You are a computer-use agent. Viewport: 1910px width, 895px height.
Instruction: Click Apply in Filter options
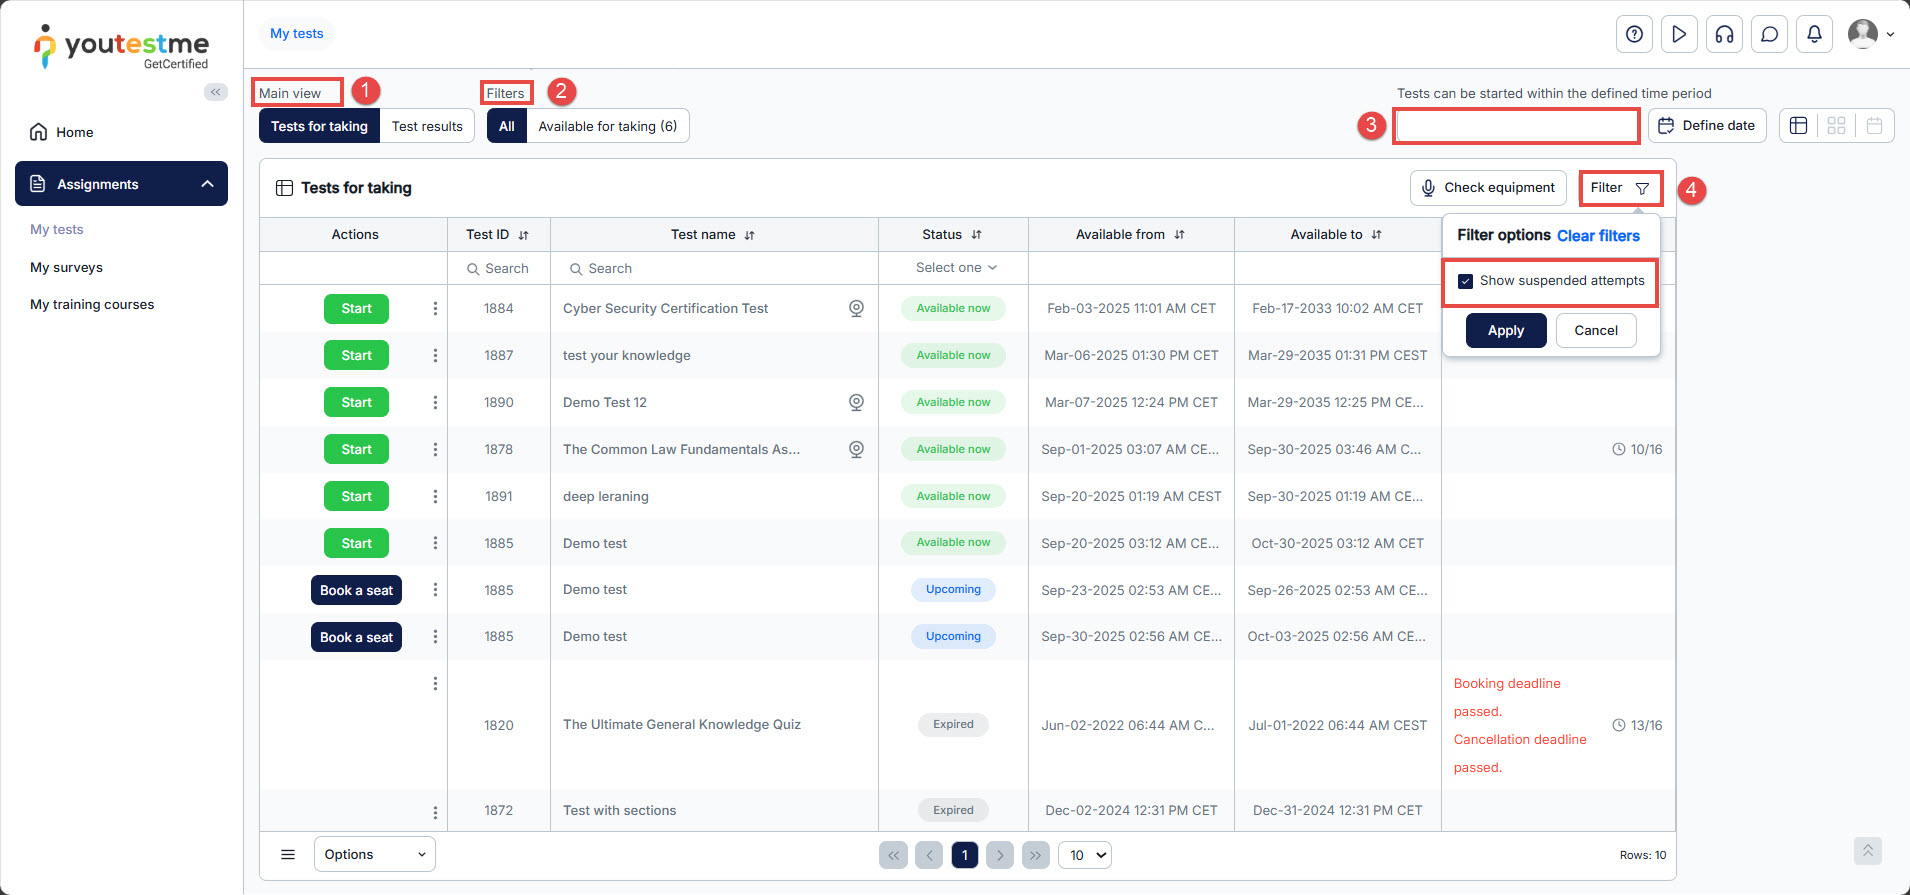tap(1505, 331)
